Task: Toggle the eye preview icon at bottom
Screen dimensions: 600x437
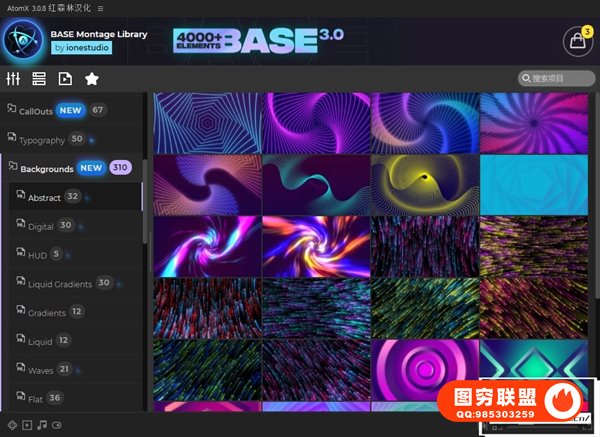Action: [57, 425]
